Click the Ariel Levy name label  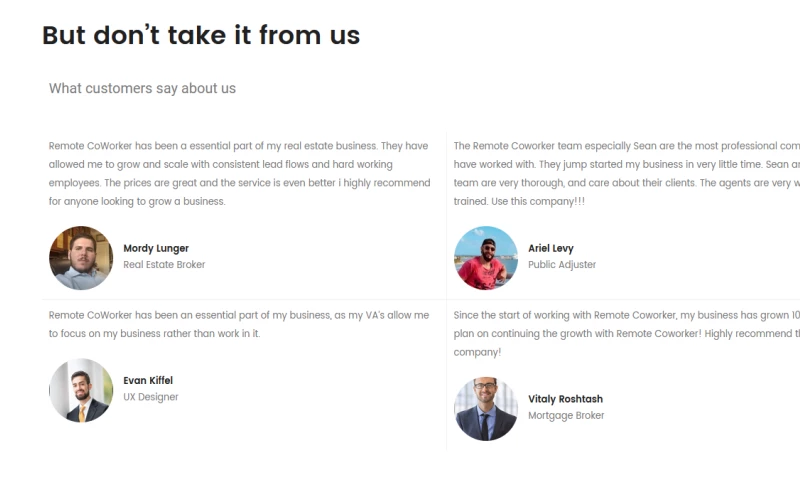[551, 248]
